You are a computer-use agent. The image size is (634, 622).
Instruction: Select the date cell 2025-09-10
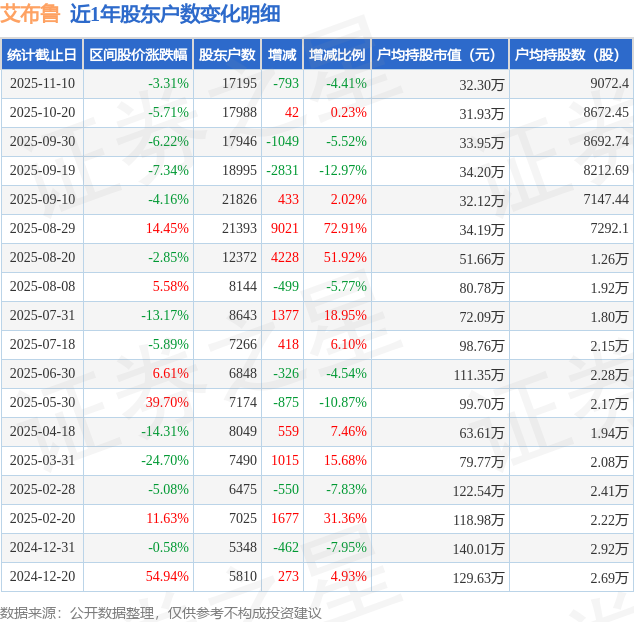click(x=42, y=199)
